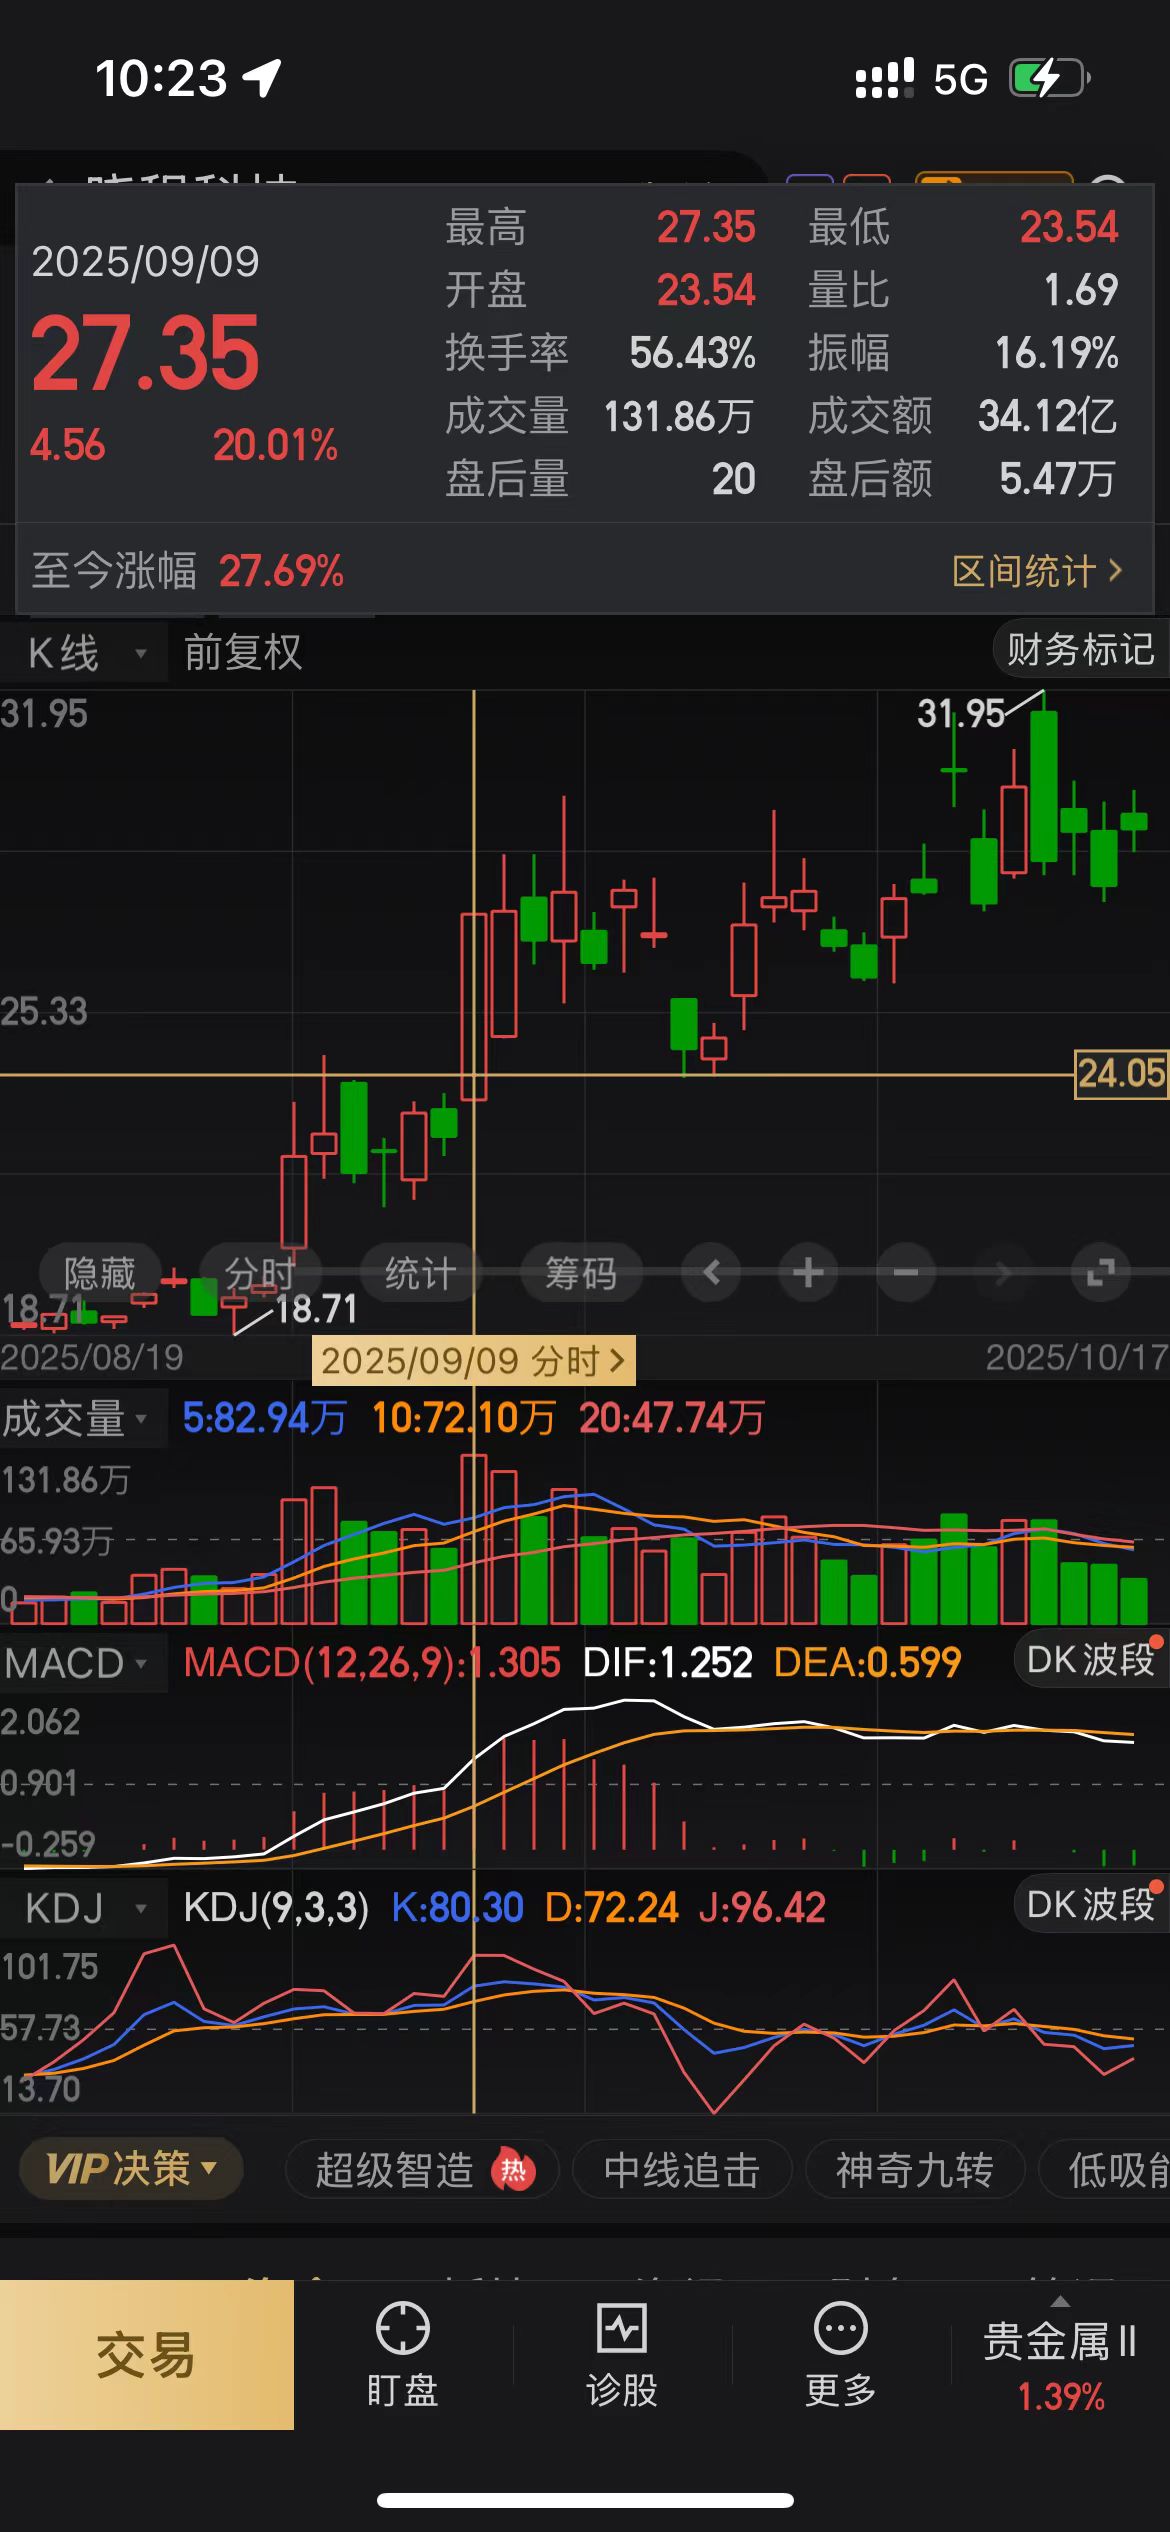This screenshot has width=1170, height=2532.
Task: Open 区间统计 range statistics link
Action: 1038,571
